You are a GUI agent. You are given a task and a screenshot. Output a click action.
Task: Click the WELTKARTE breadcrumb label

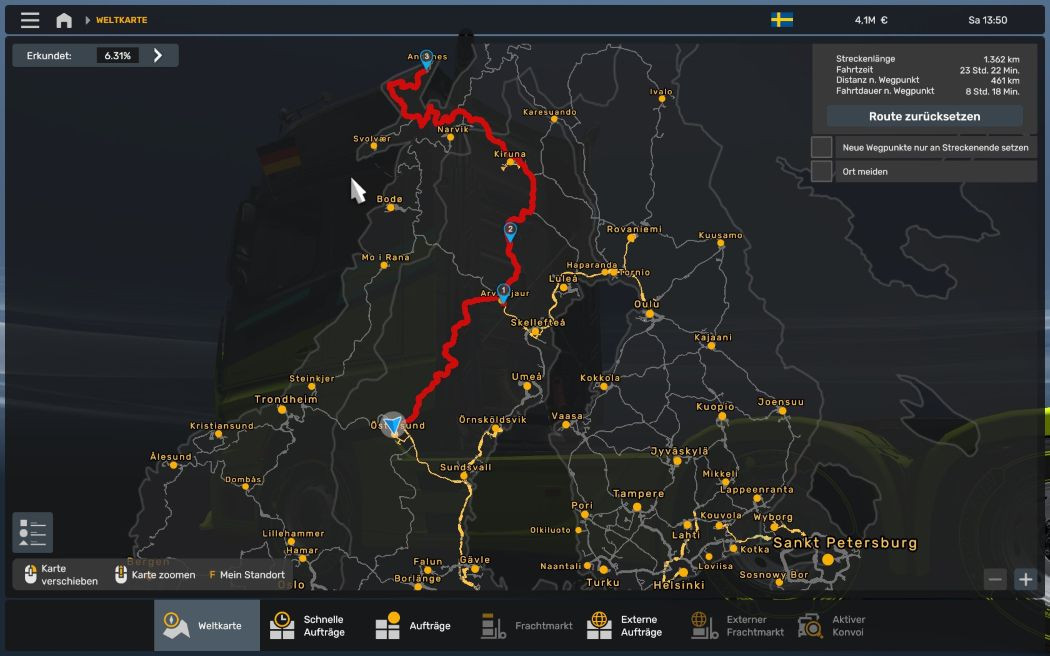pyautogui.click(x=121, y=20)
